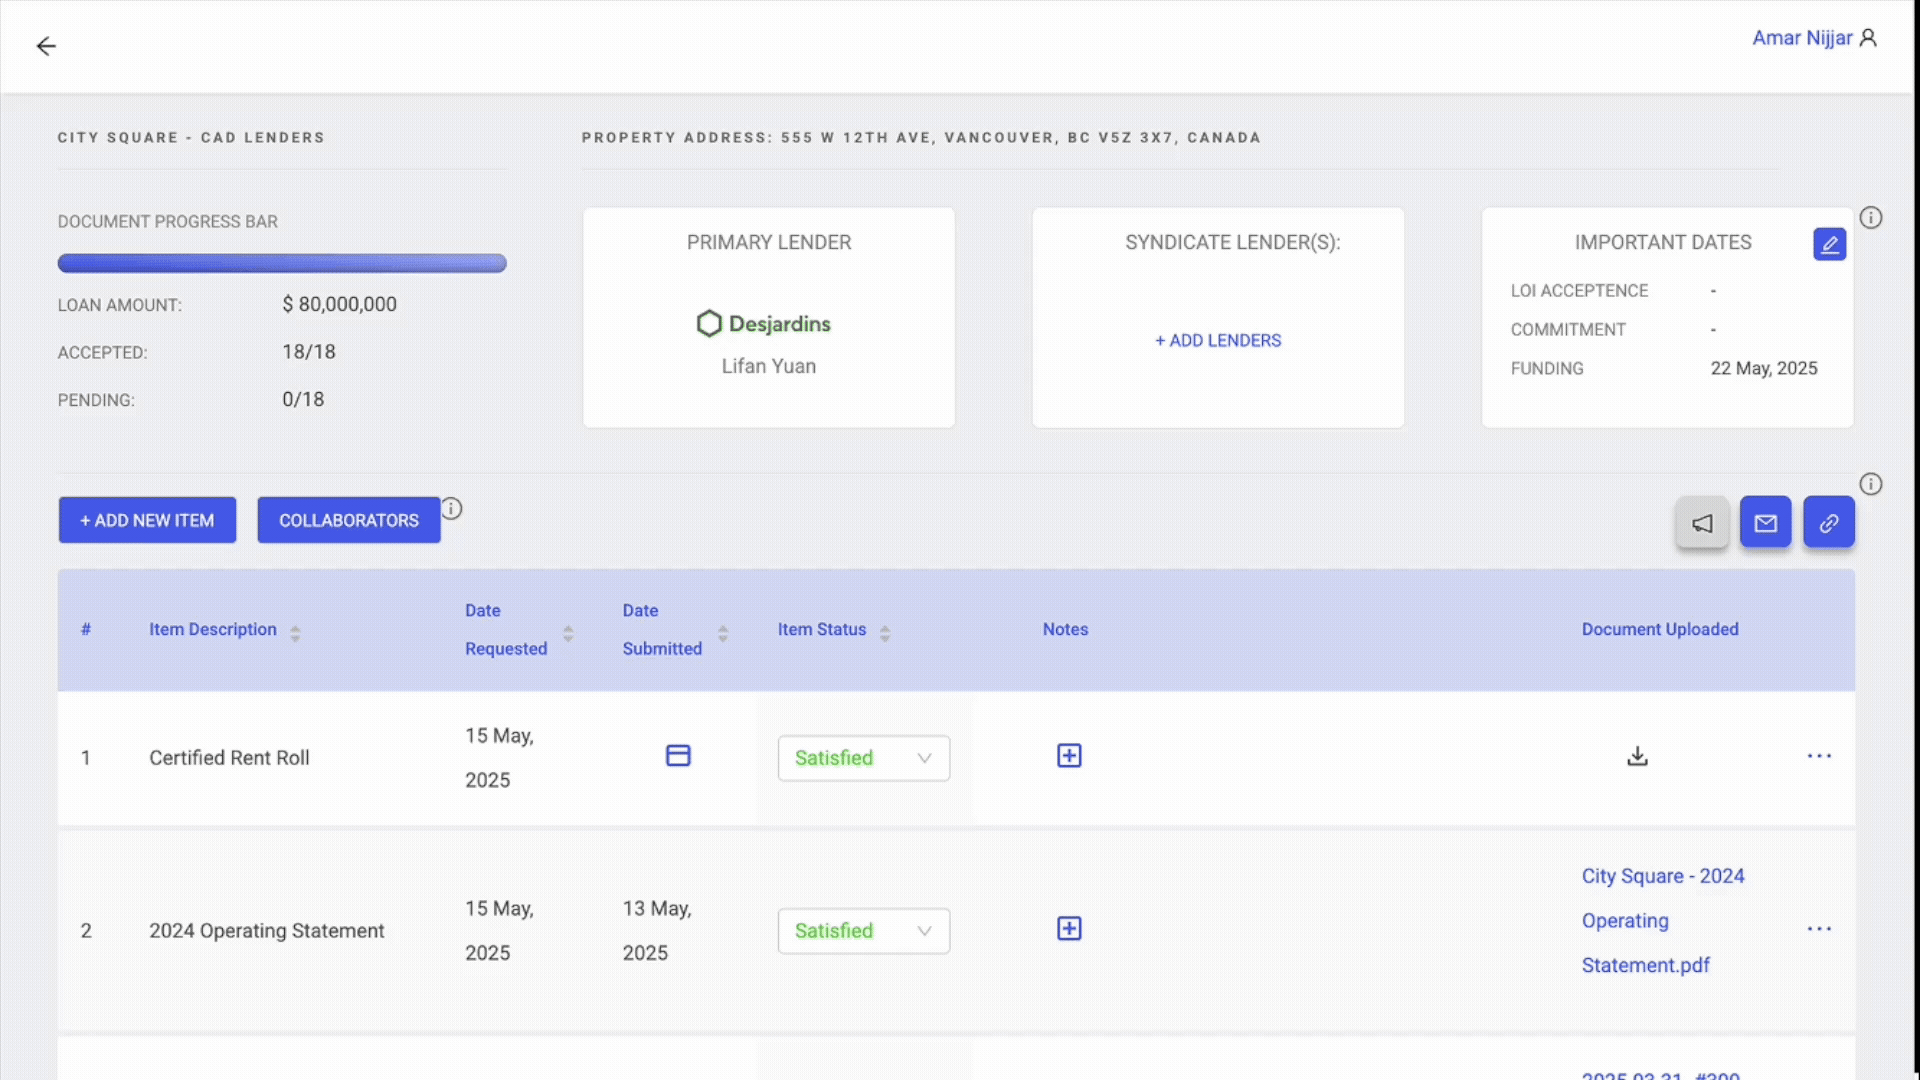1920x1080 pixels.
Task: Click info icon next to Important Dates card
Action: click(x=1870, y=218)
